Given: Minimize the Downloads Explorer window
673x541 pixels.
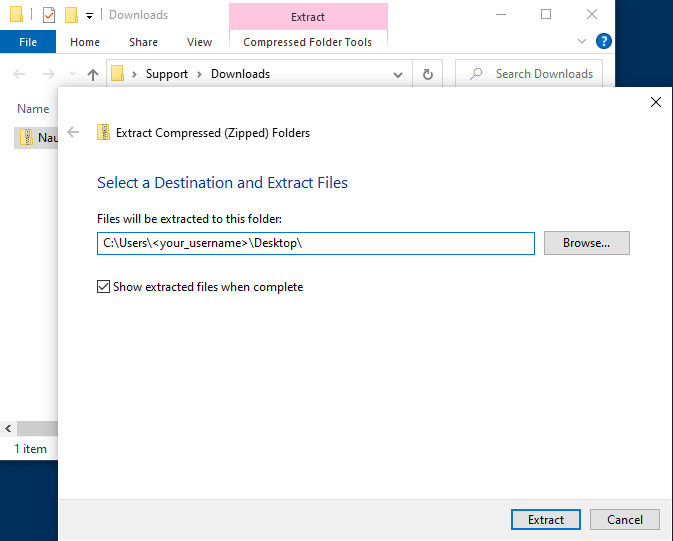Looking at the screenshot, I should click(501, 14).
